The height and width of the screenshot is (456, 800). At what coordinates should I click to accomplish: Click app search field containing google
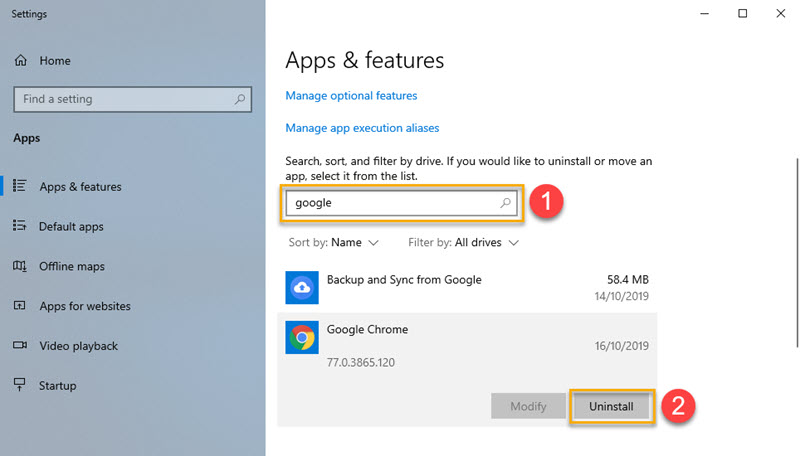[401, 202]
